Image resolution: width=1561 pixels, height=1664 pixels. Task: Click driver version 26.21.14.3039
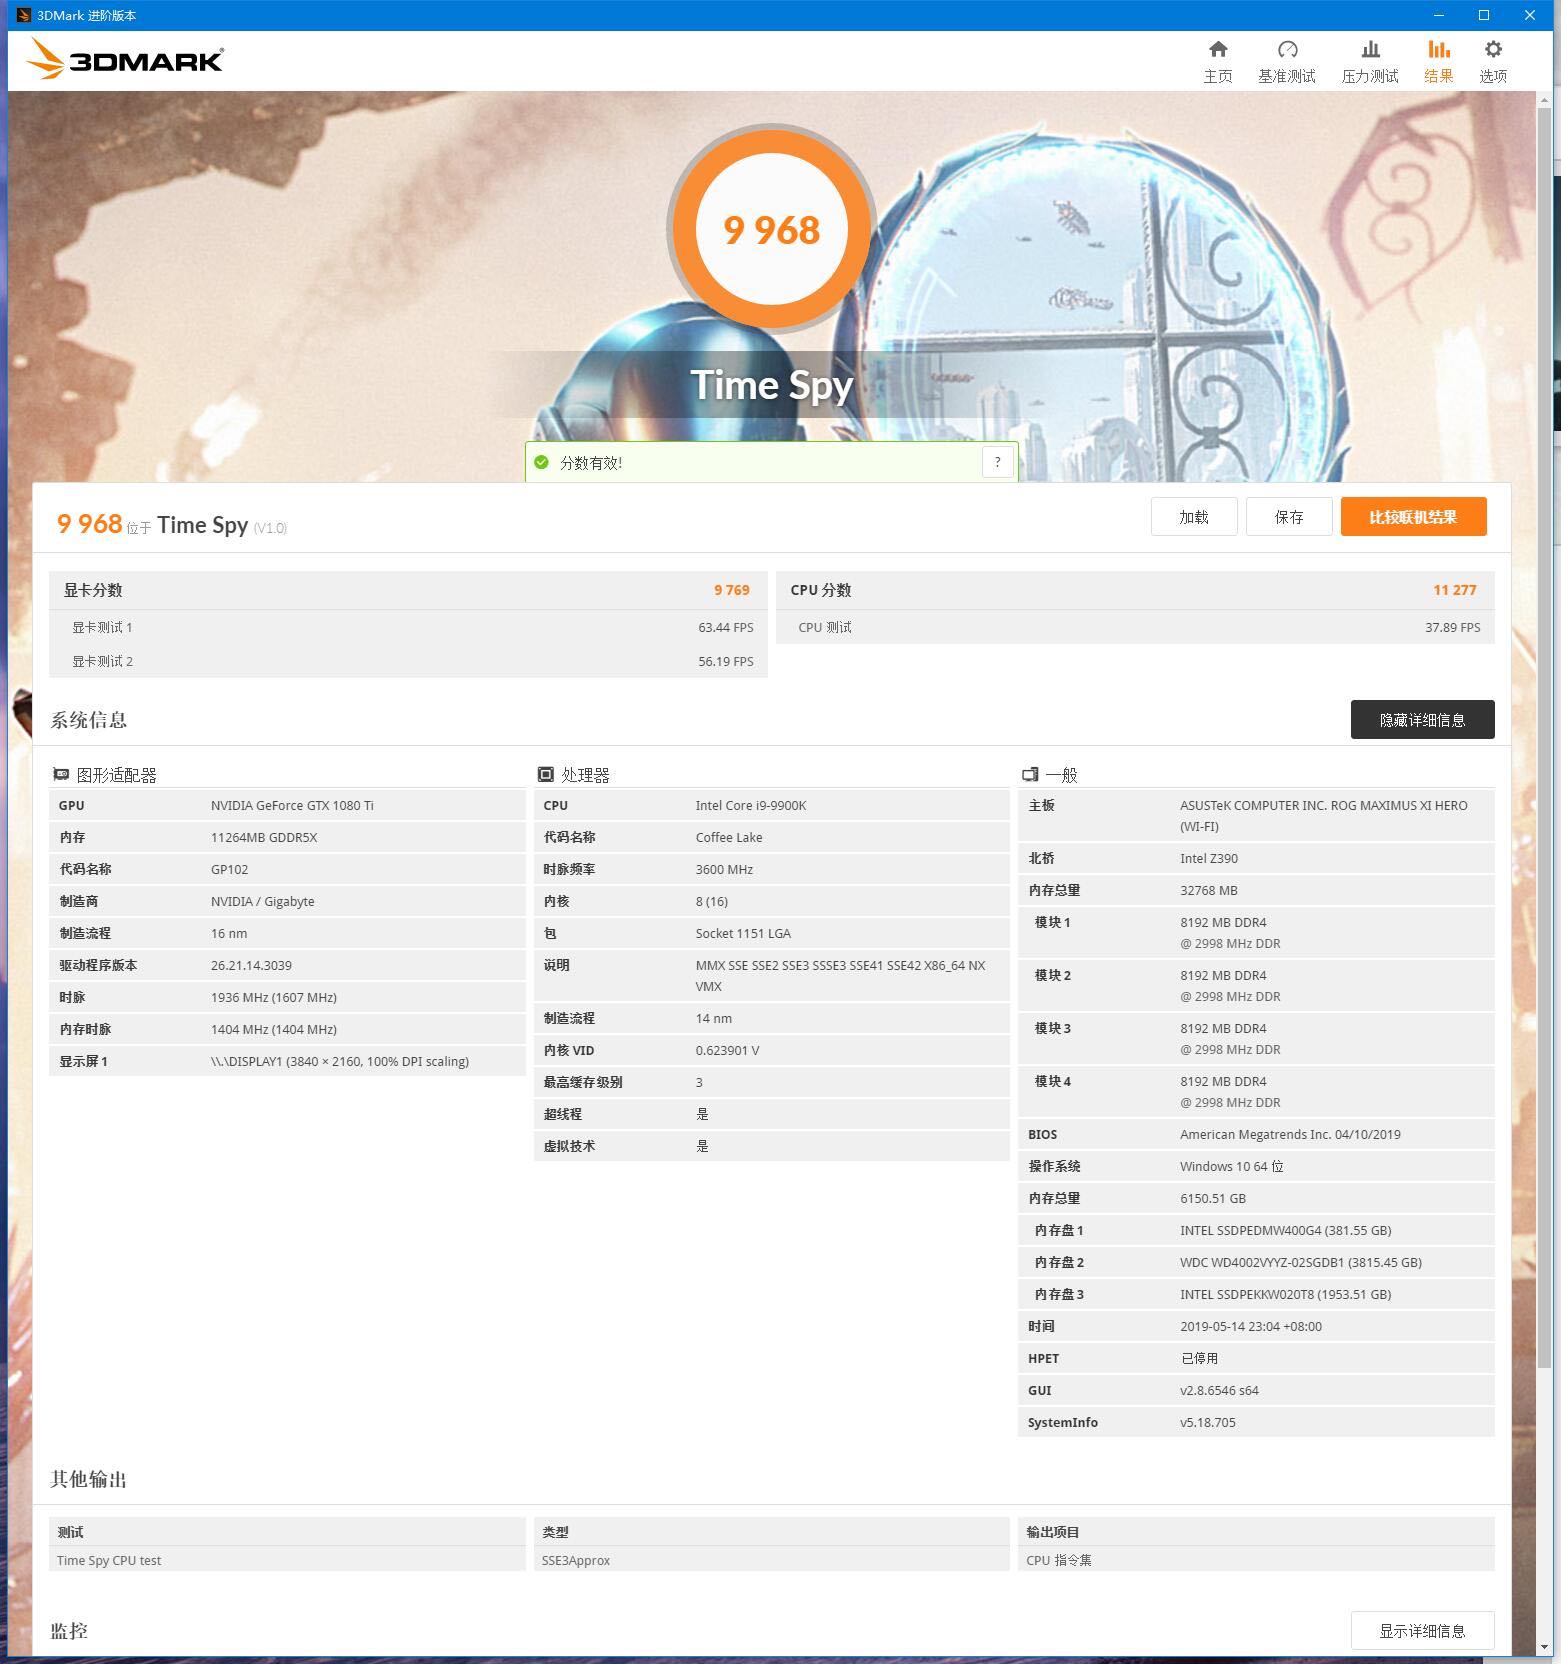[251, 965]
